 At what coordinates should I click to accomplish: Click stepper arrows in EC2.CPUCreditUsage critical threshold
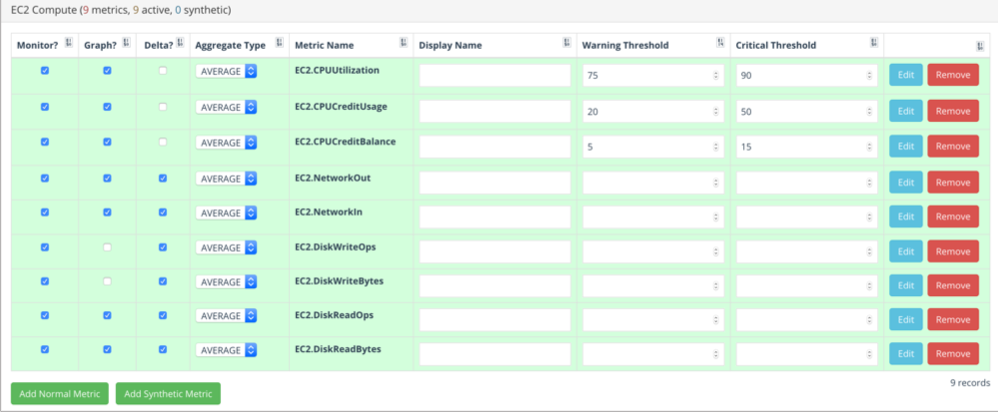[x=869, y=111]
